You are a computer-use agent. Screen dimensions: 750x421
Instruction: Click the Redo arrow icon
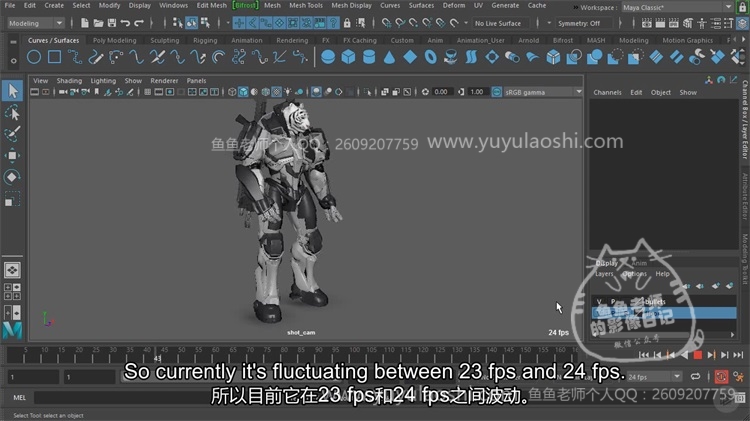[x=139, y=23]
